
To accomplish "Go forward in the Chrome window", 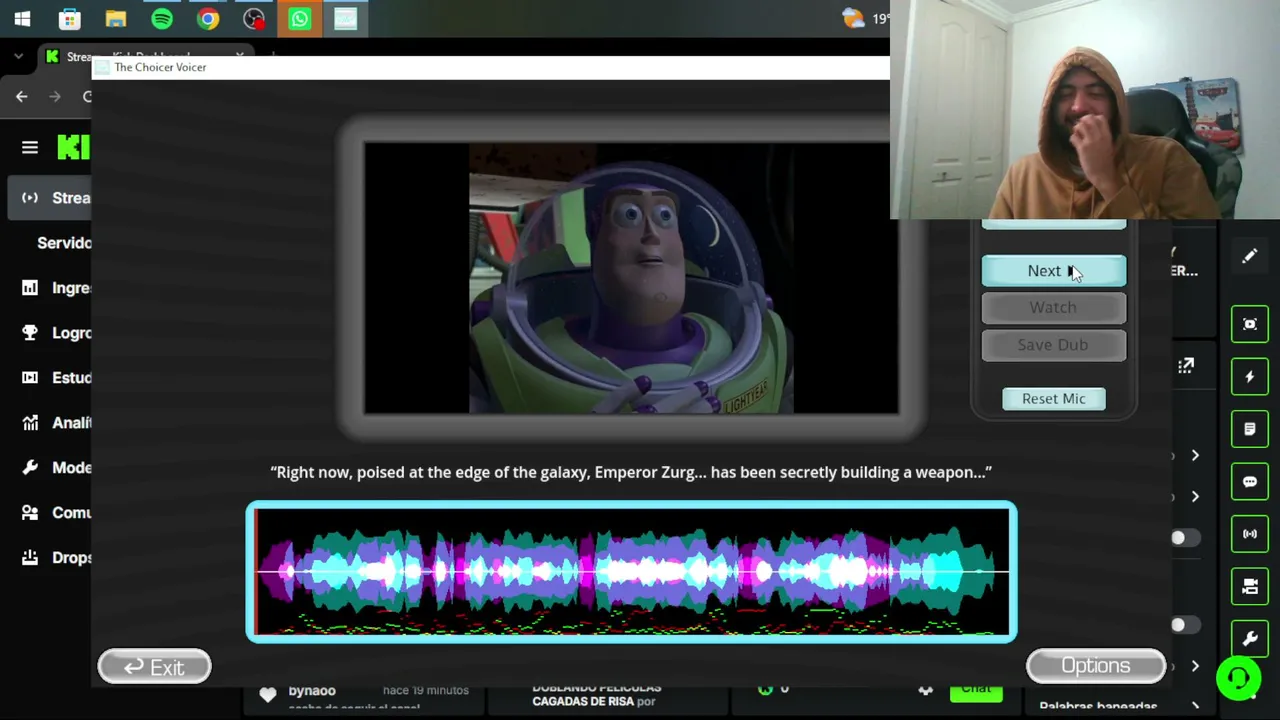I will point(55,96).
